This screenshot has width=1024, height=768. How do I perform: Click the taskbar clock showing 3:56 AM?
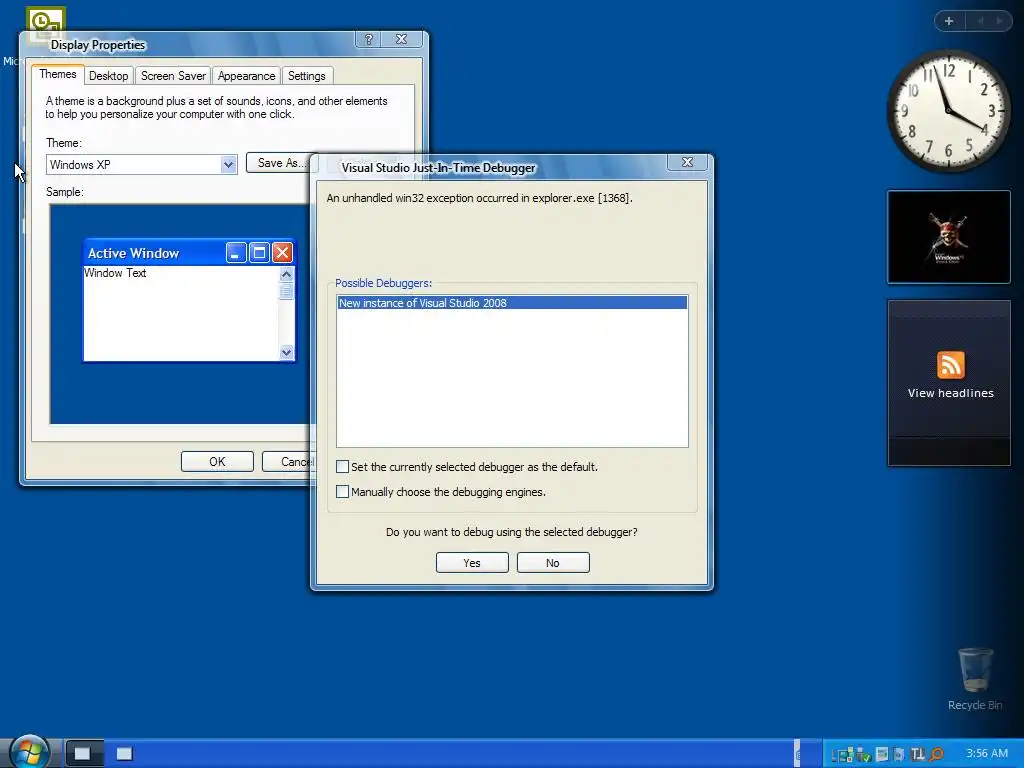(x=987, y=754)
